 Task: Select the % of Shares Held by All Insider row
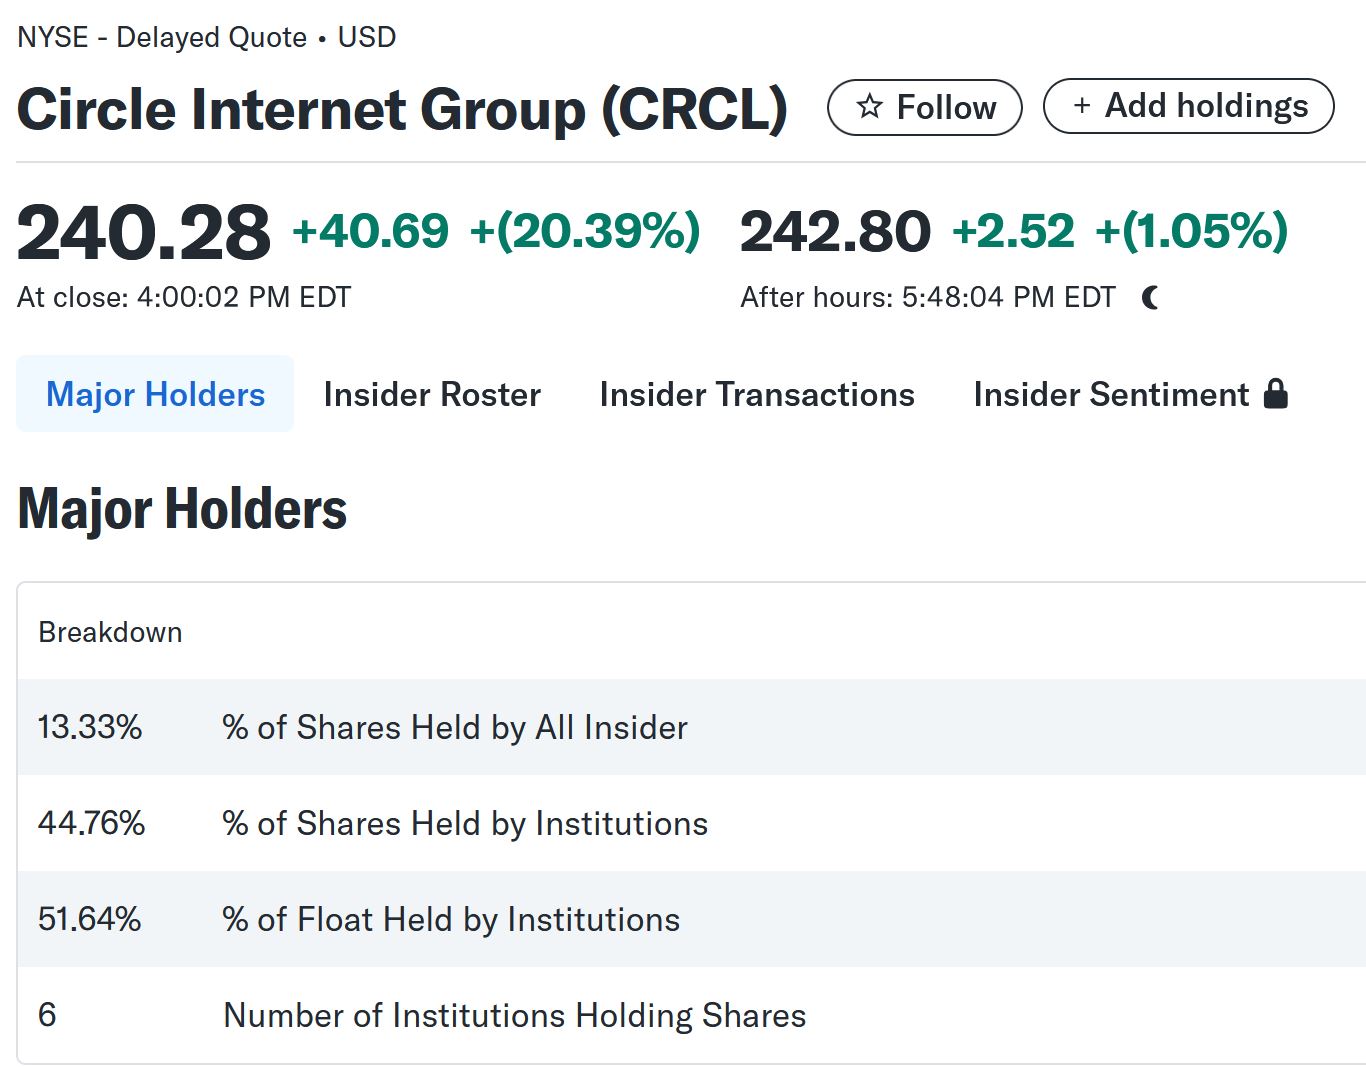pos(692,727)
